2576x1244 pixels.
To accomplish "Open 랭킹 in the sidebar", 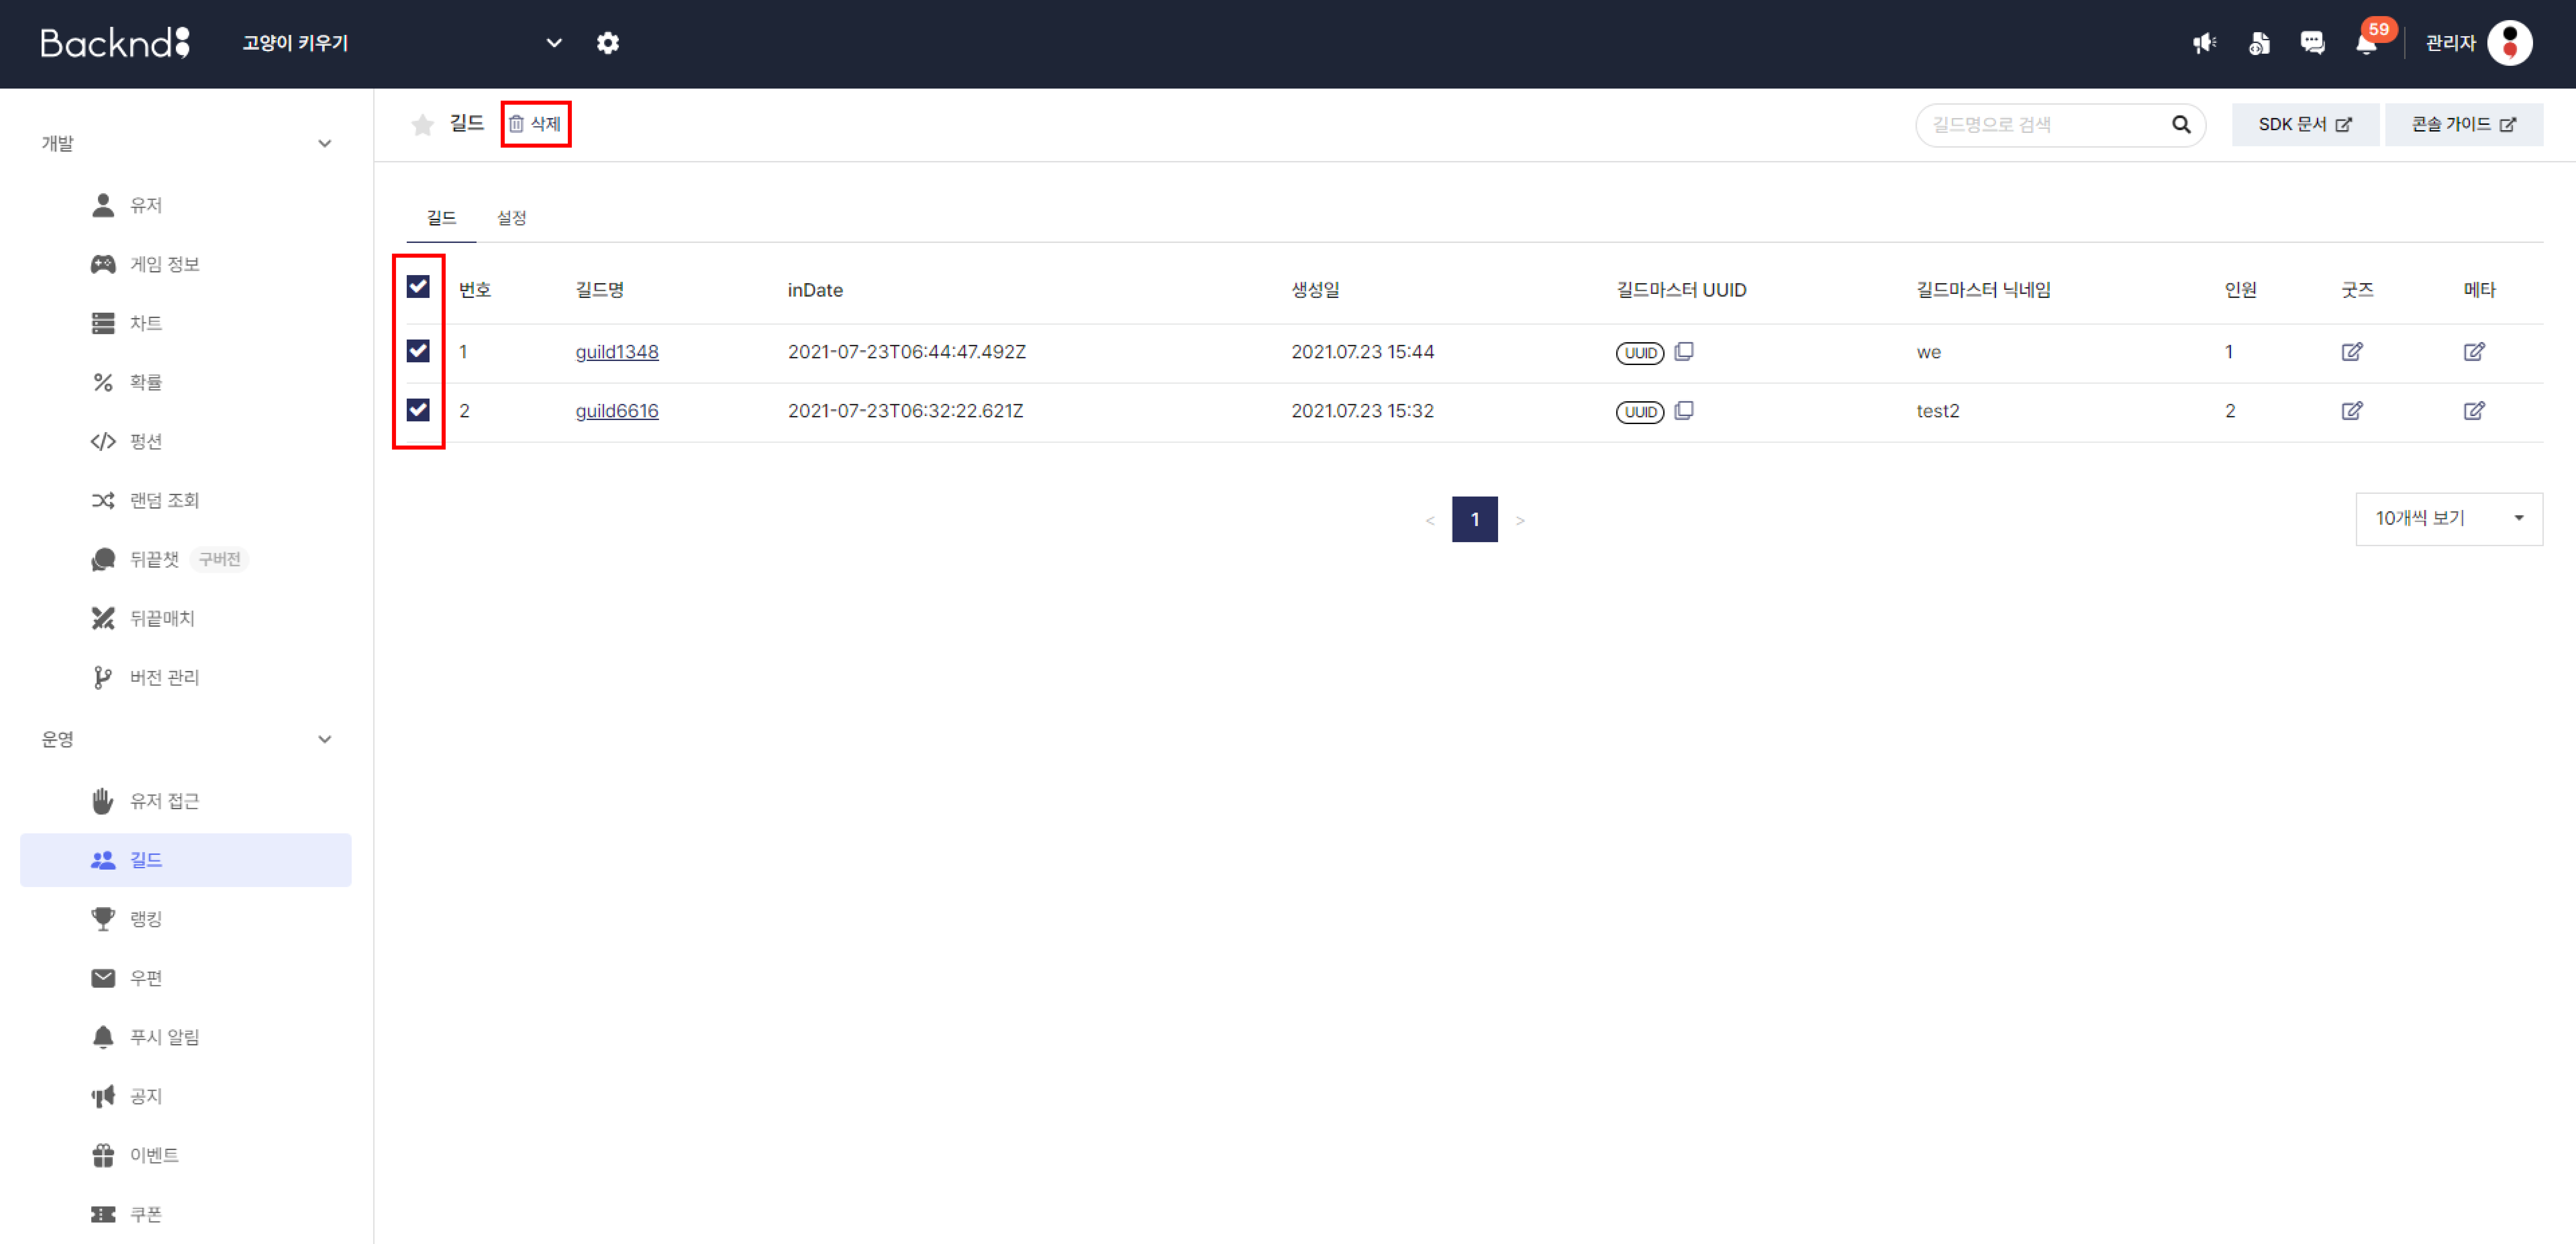I will (x=186, y=919).
